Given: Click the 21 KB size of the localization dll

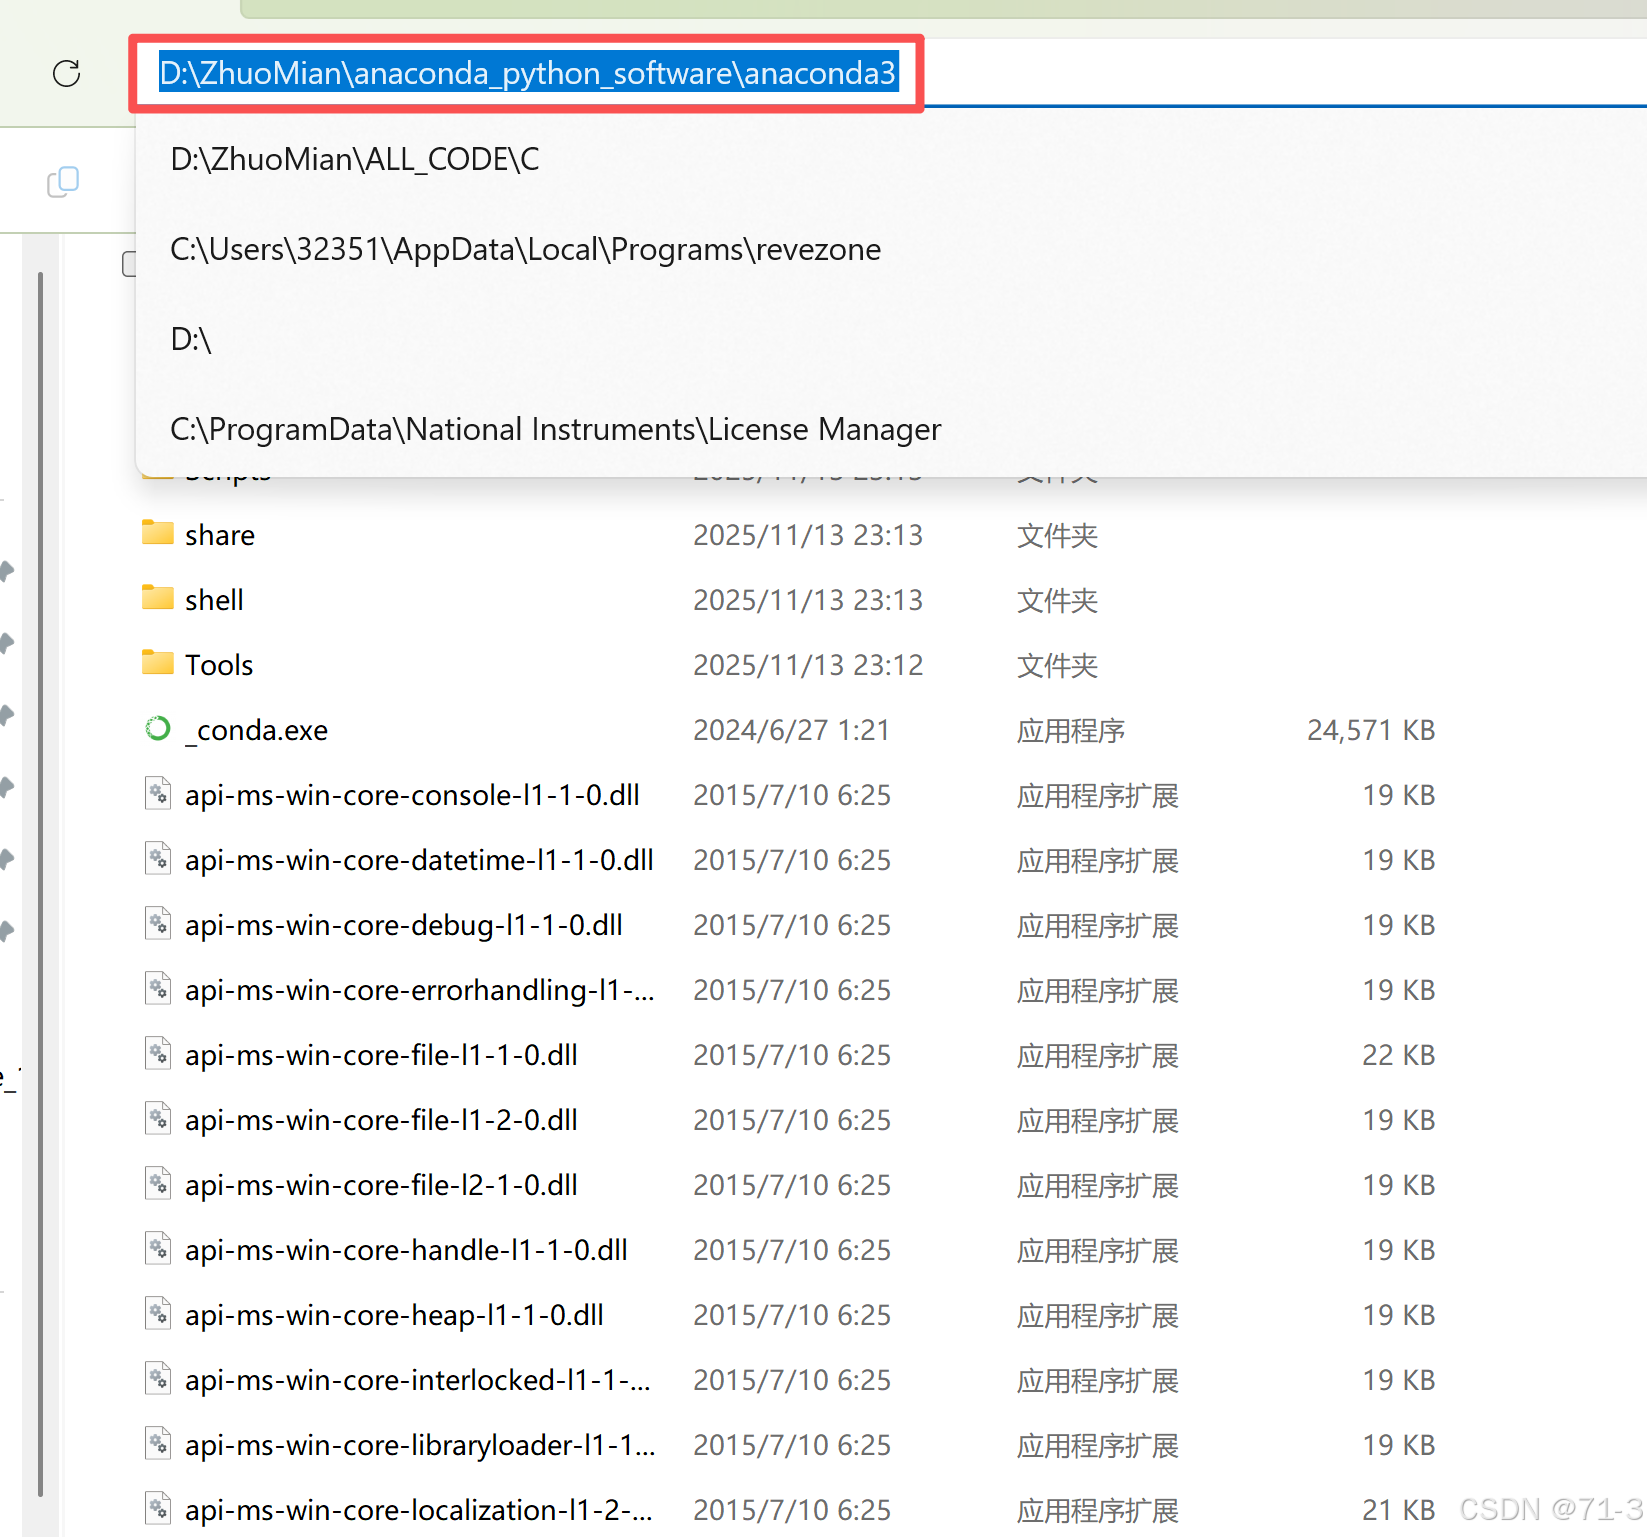Looking at the screenshot, I should point(1398,1510).
